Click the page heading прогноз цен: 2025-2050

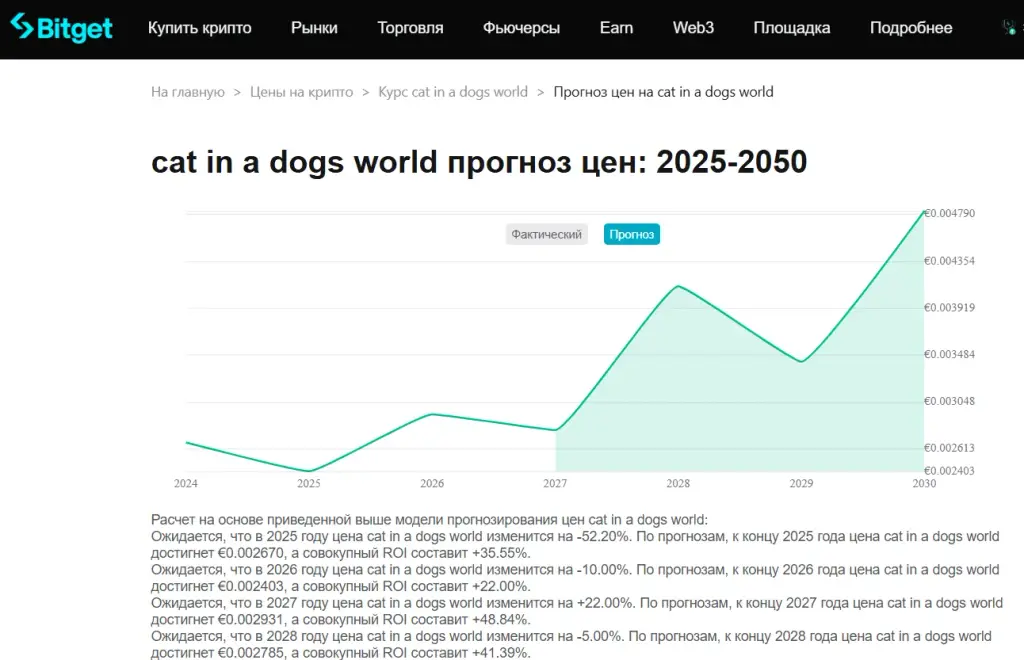click(479, 162)
